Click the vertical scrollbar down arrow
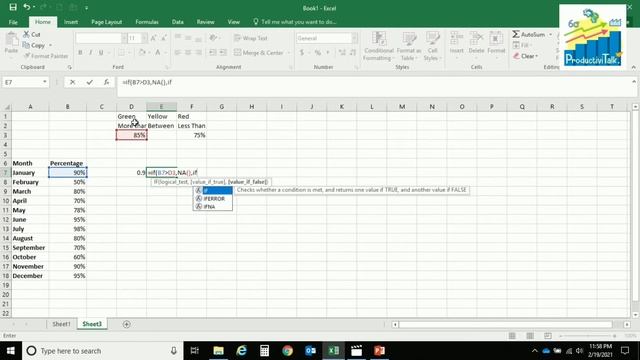The width and height of the screenshot is (640, 360). pyautogui.click(x=635, y=315)
